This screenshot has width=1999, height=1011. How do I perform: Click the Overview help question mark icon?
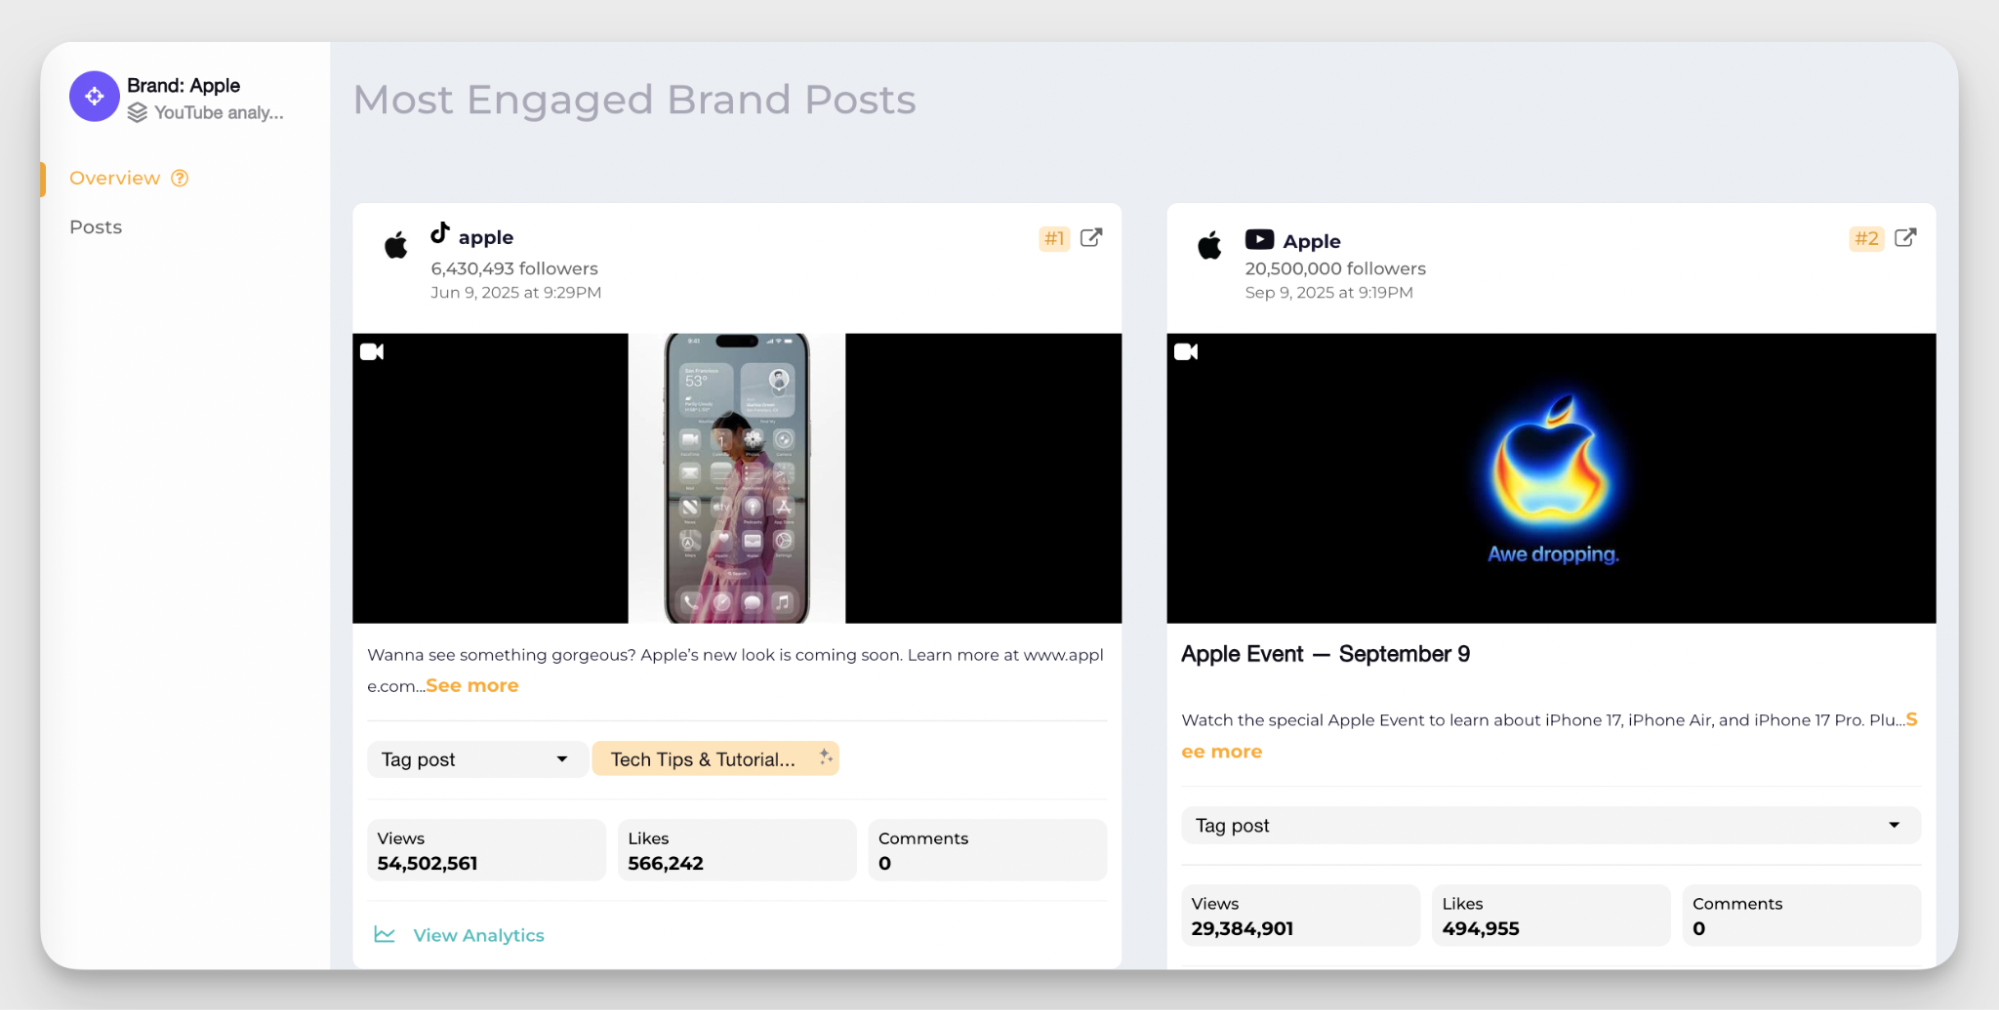click(180, 178)
